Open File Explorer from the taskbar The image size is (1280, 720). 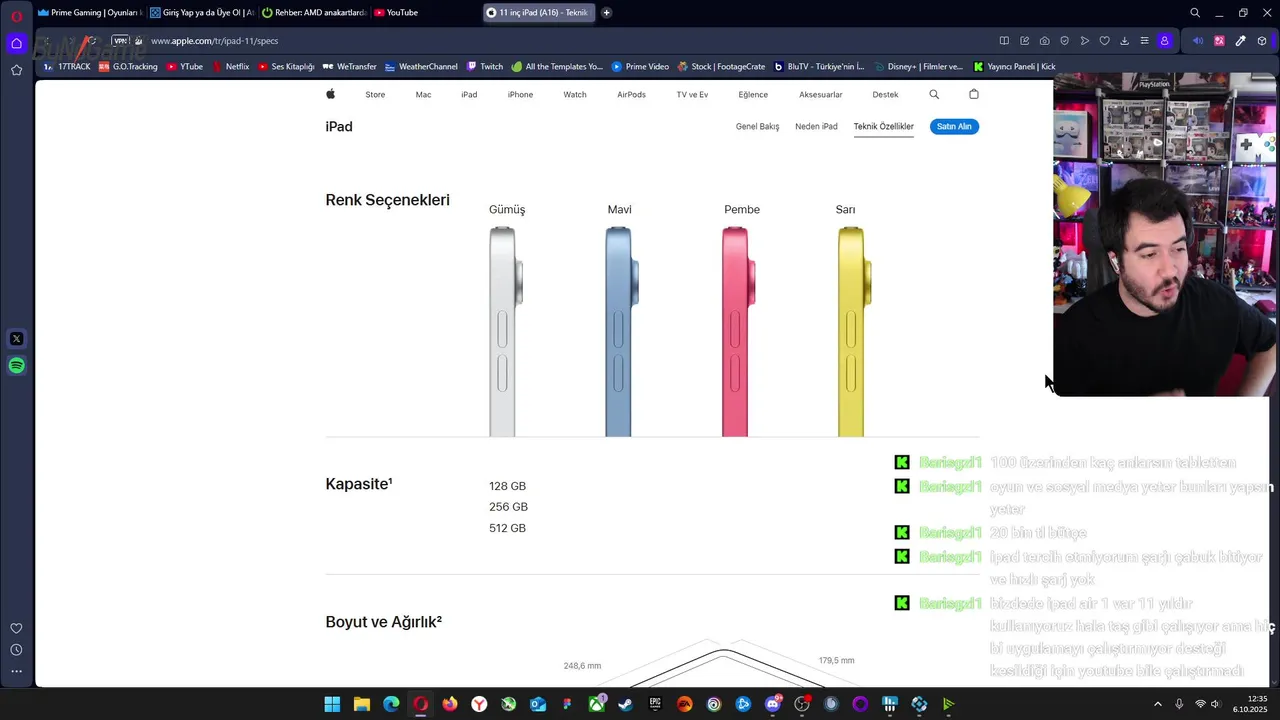(x=362, y=704)
